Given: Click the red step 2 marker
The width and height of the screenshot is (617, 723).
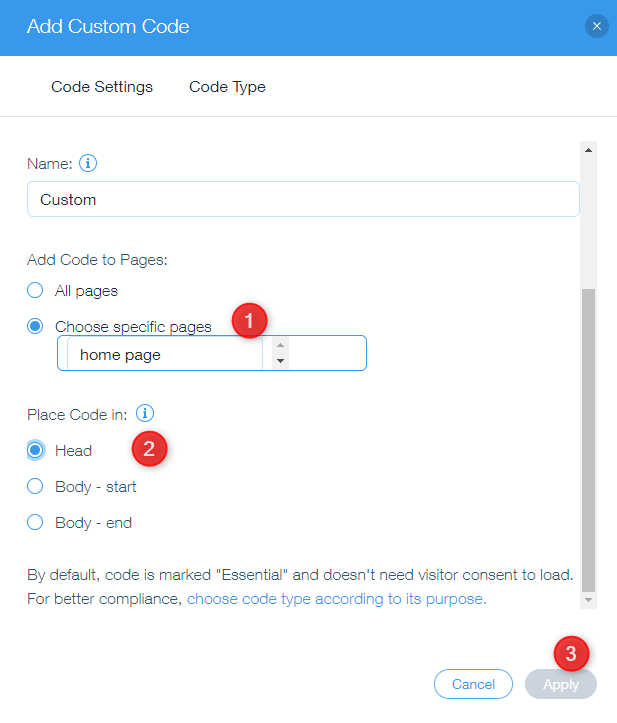Looking at the screenshot, I should 149,448.
